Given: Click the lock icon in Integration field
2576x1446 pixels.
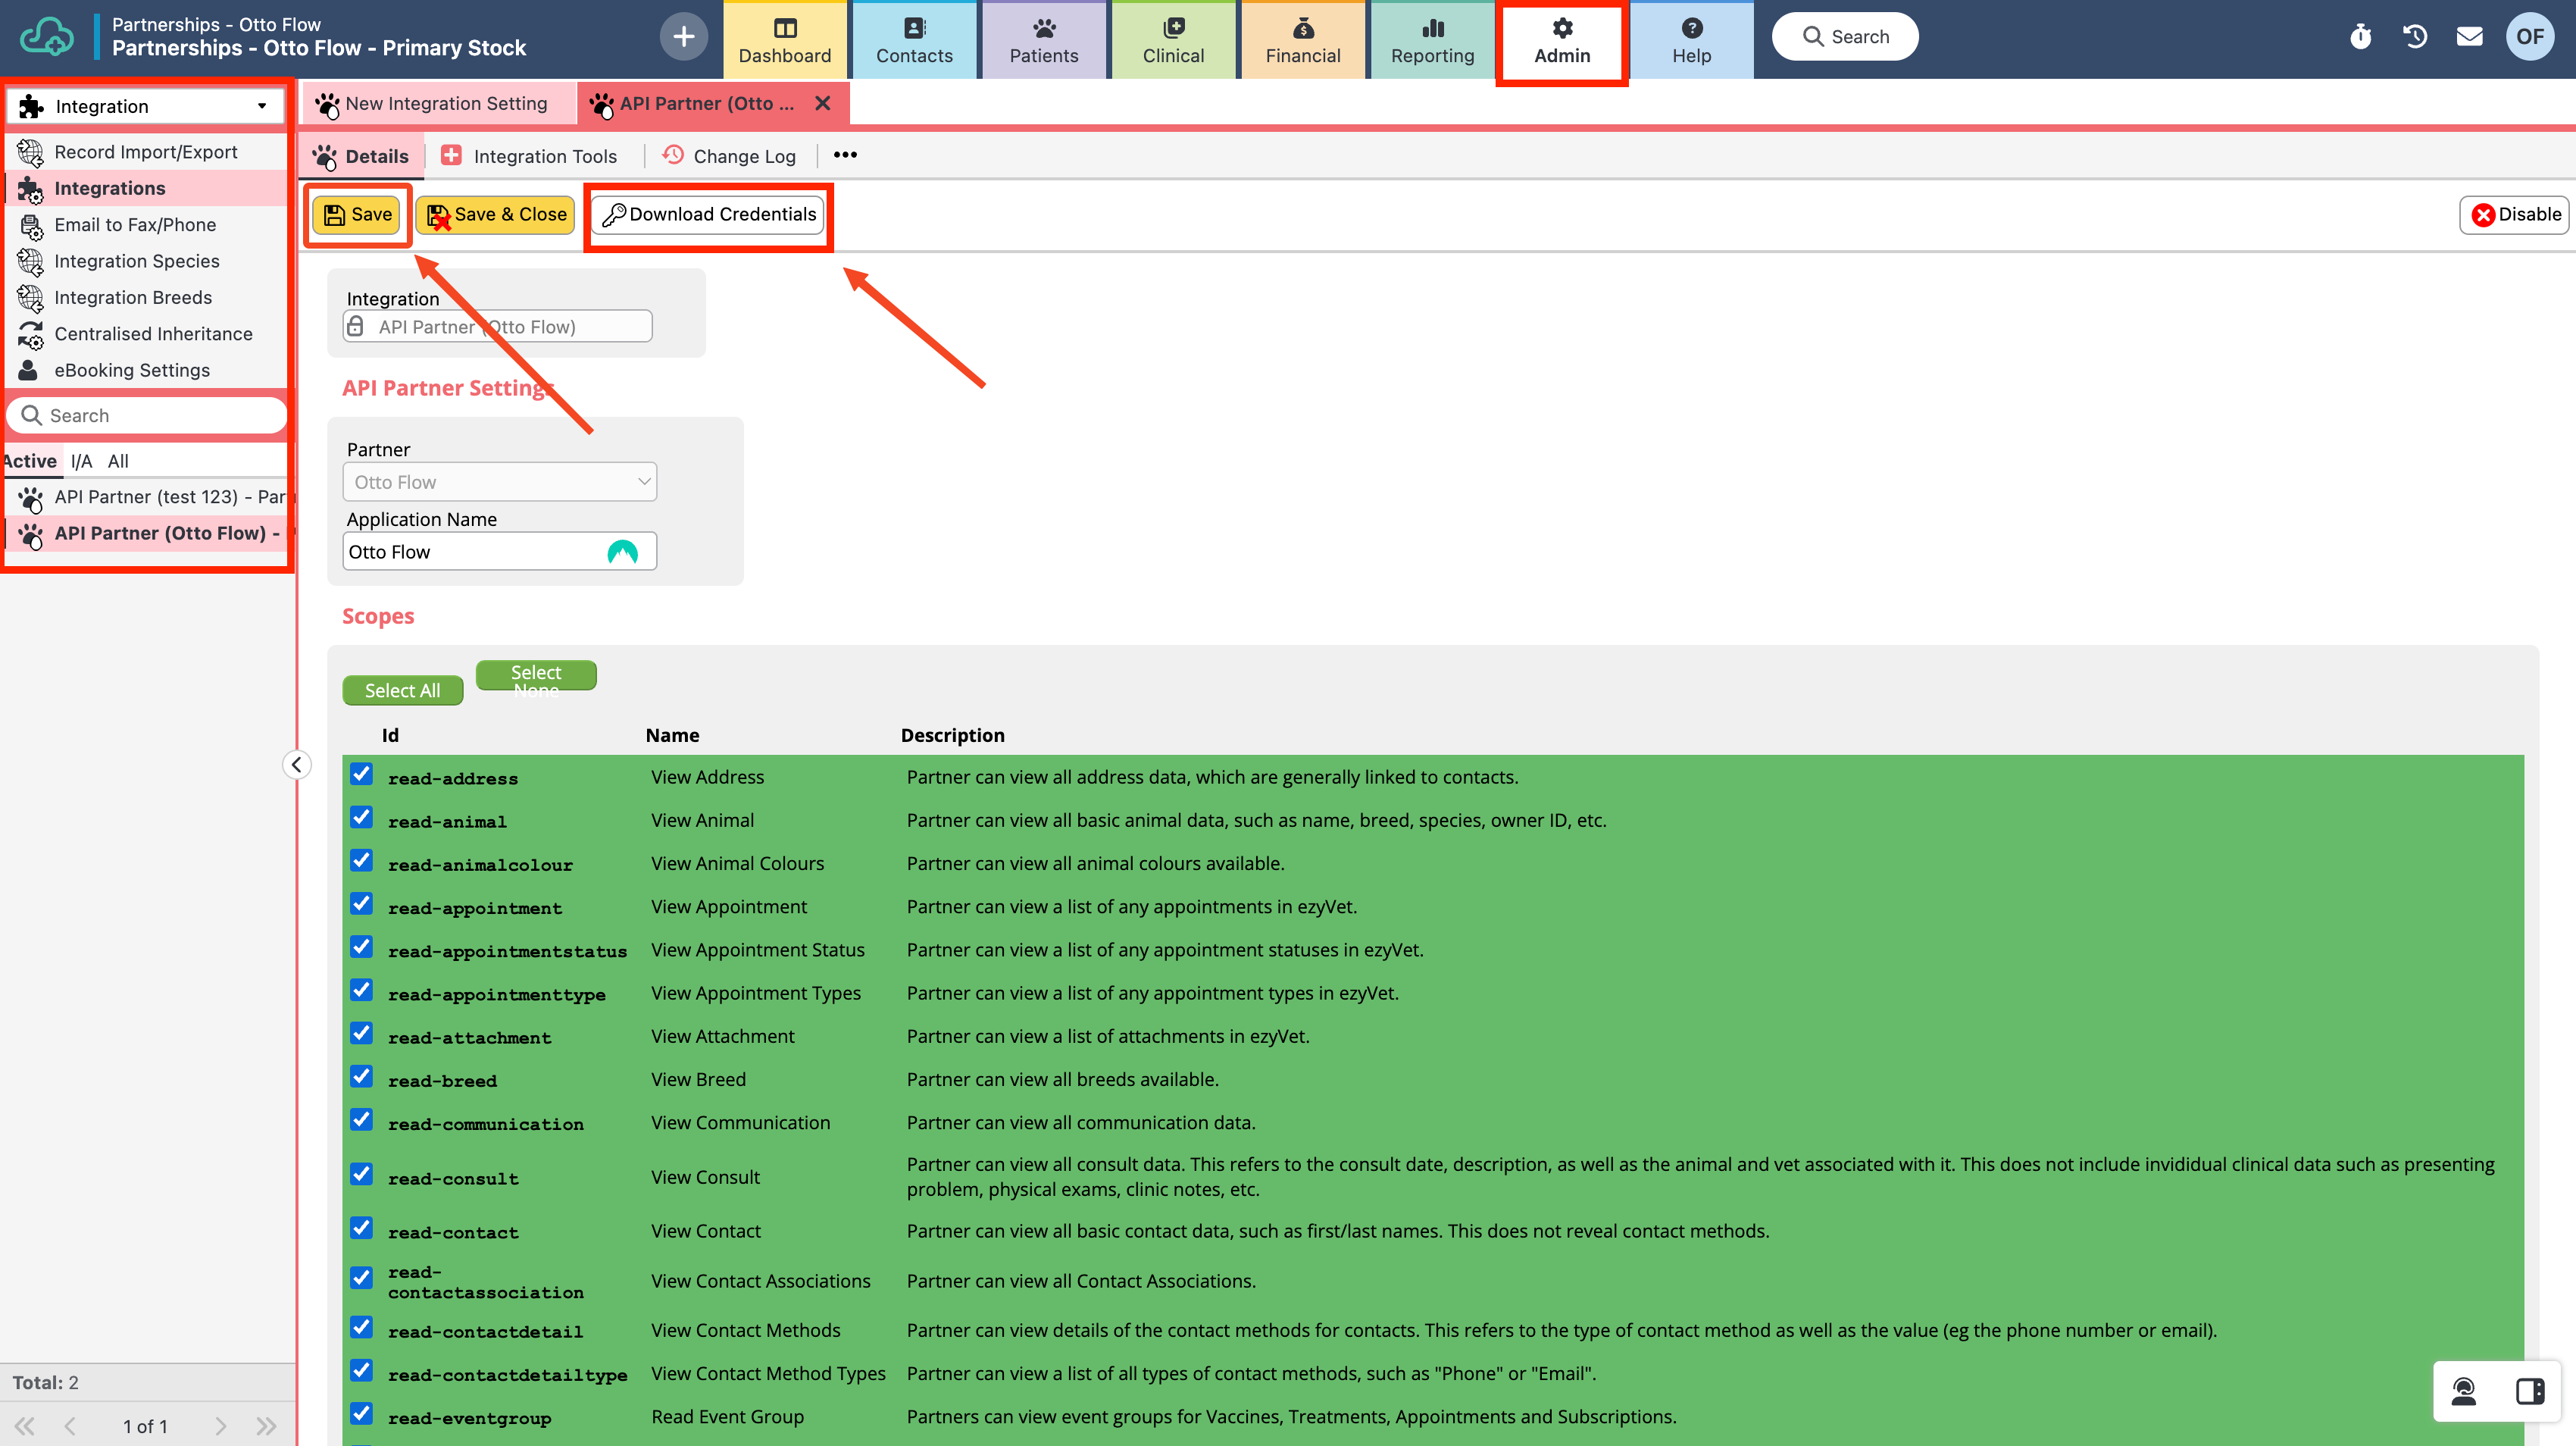Looking at the screenshot, I should point(355,326).
